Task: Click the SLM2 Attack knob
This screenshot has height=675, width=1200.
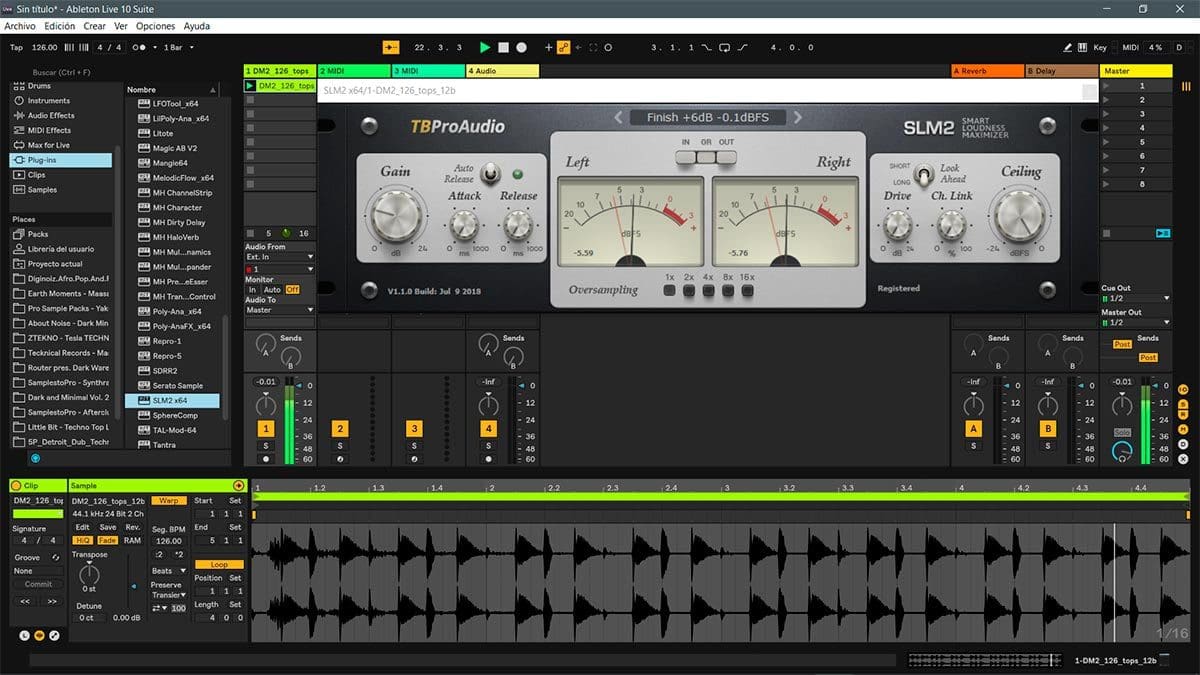Action: 463,226
